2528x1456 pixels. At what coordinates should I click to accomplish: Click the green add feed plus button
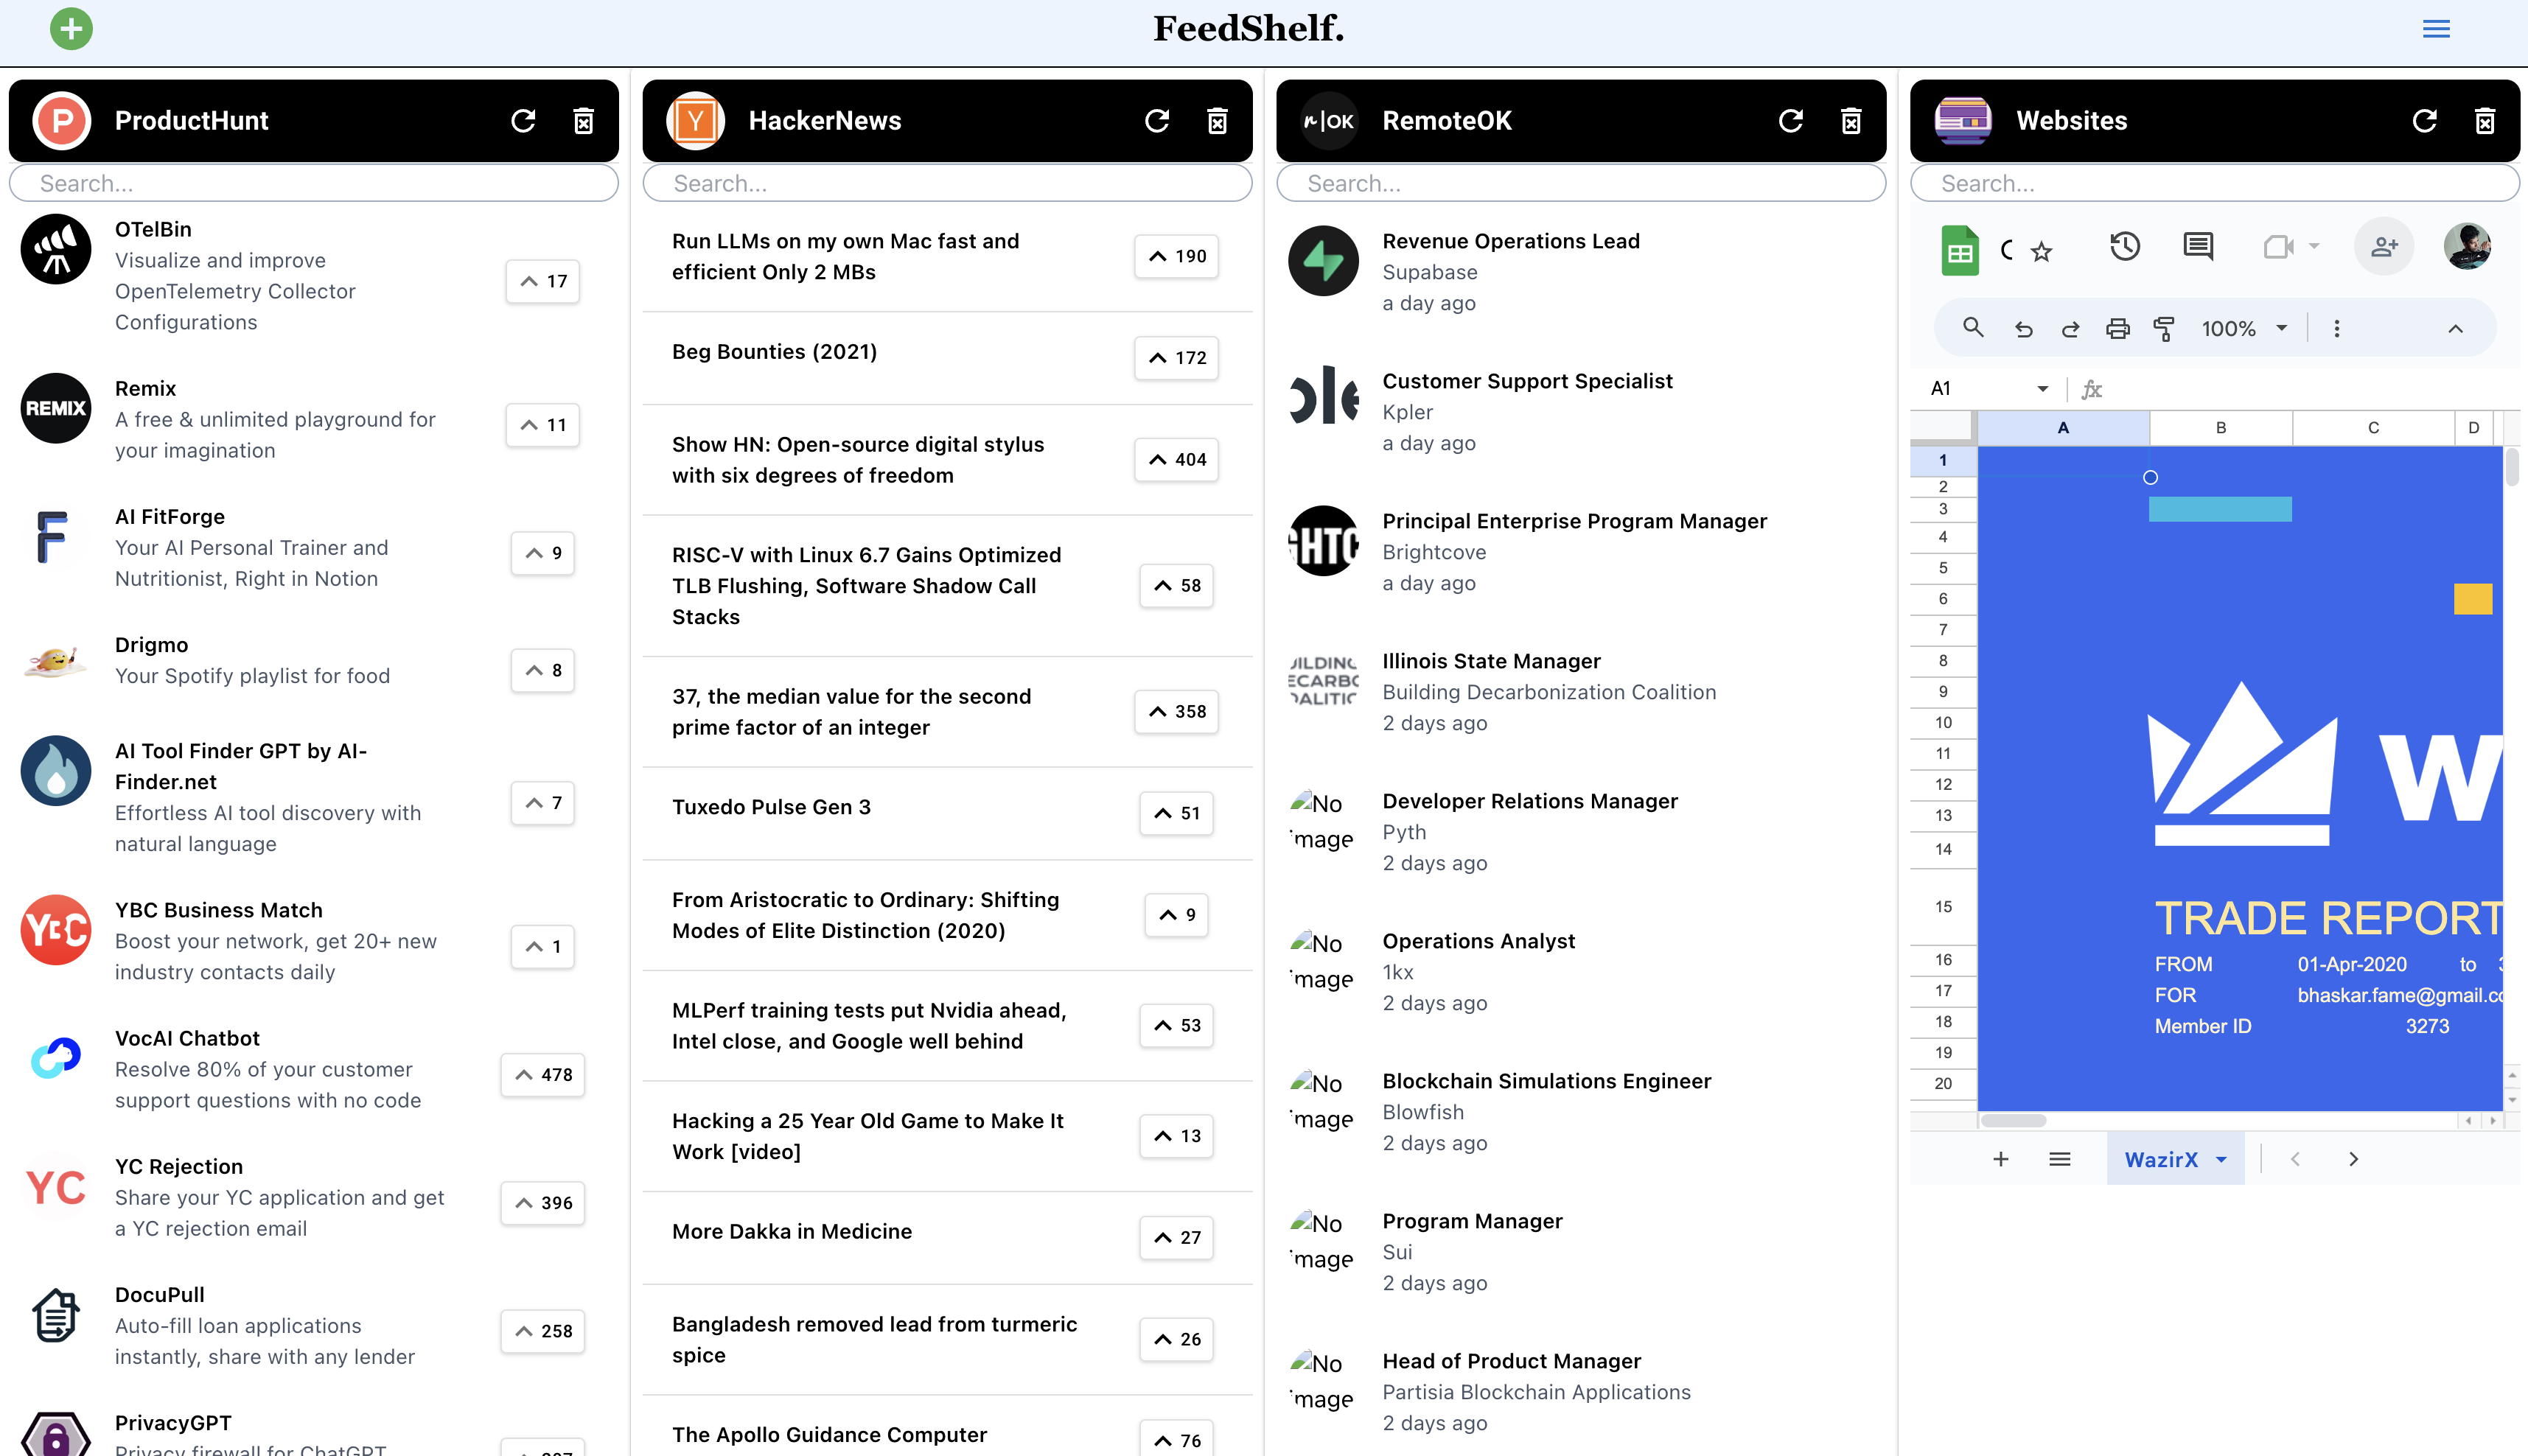[71, 29]
